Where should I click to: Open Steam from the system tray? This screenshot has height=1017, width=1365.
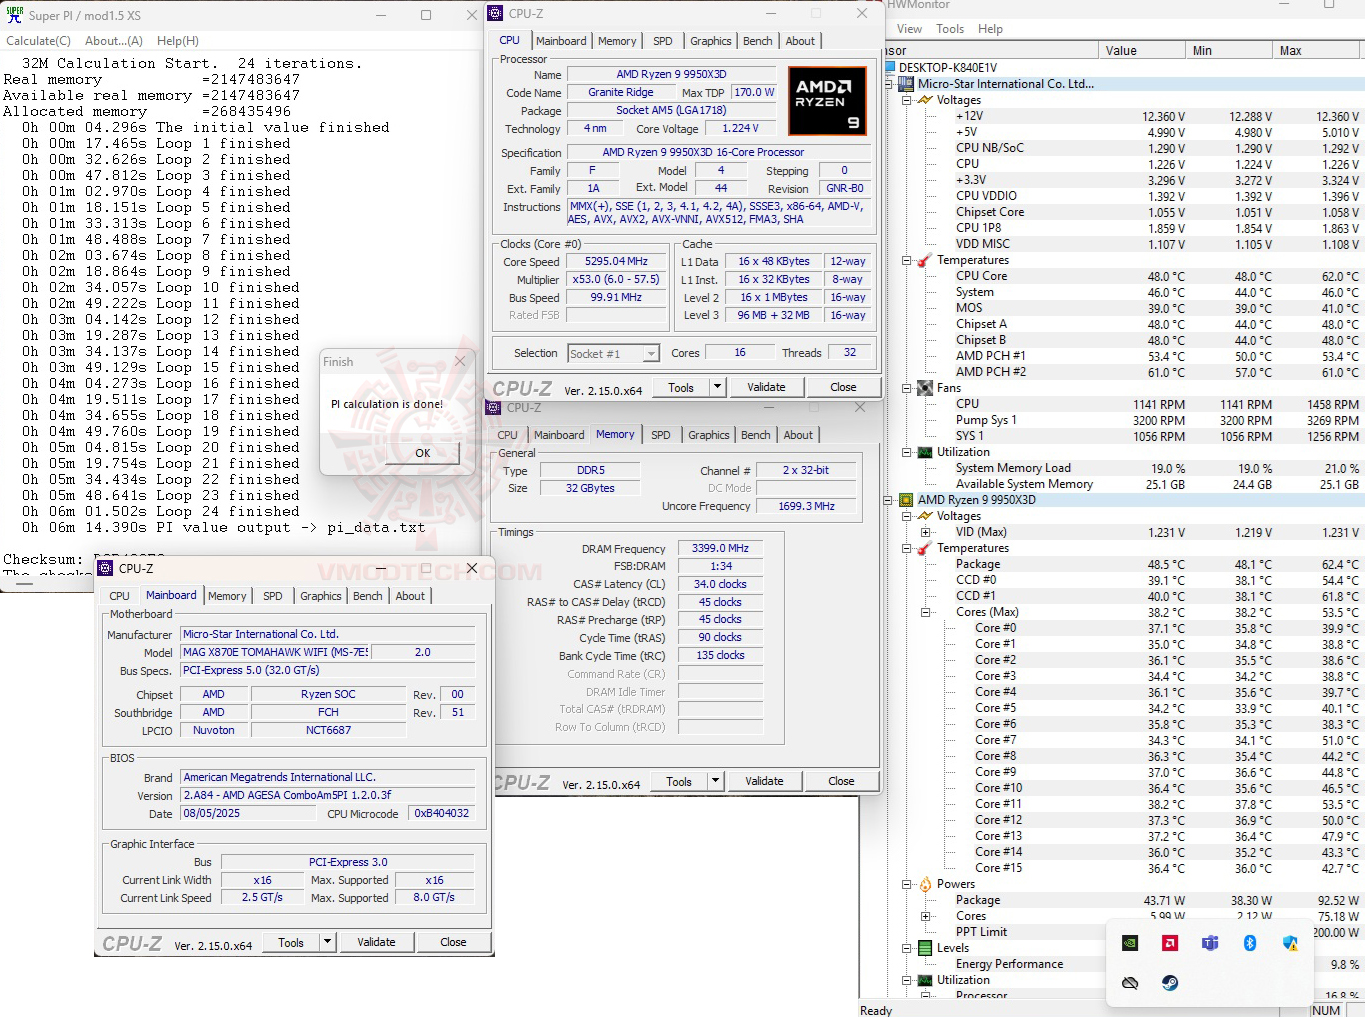[1169, 983]
